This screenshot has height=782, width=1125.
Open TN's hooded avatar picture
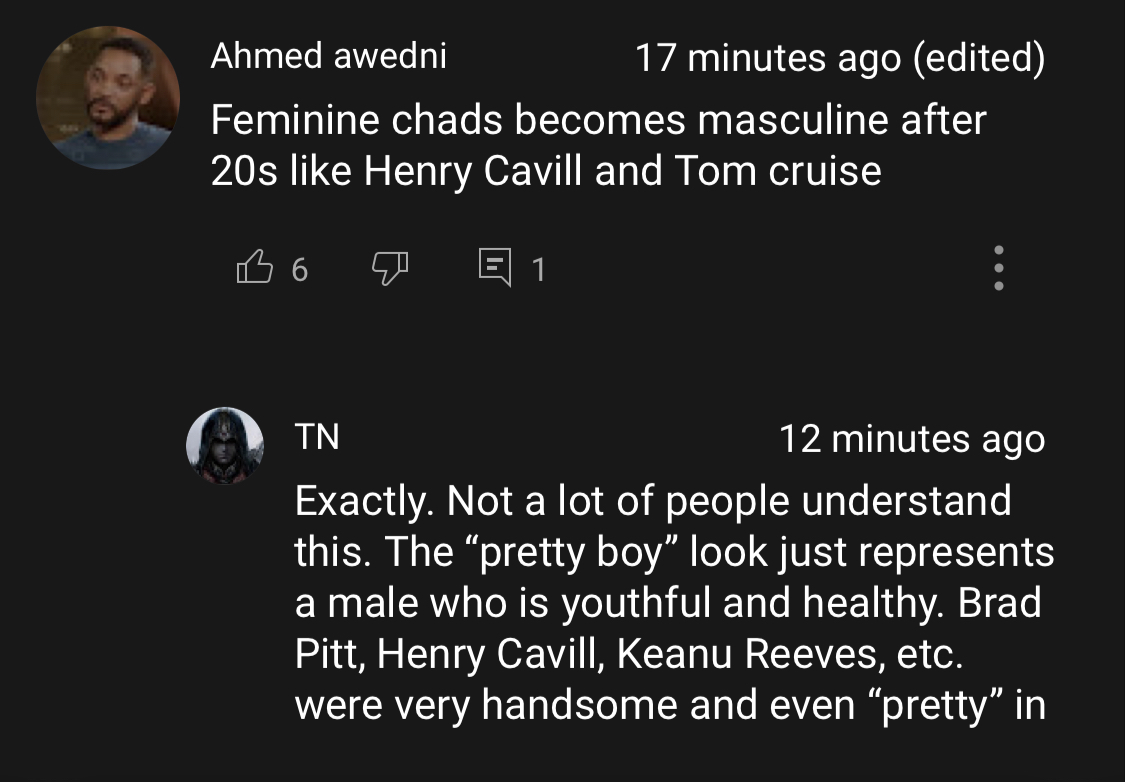(225, 445)
